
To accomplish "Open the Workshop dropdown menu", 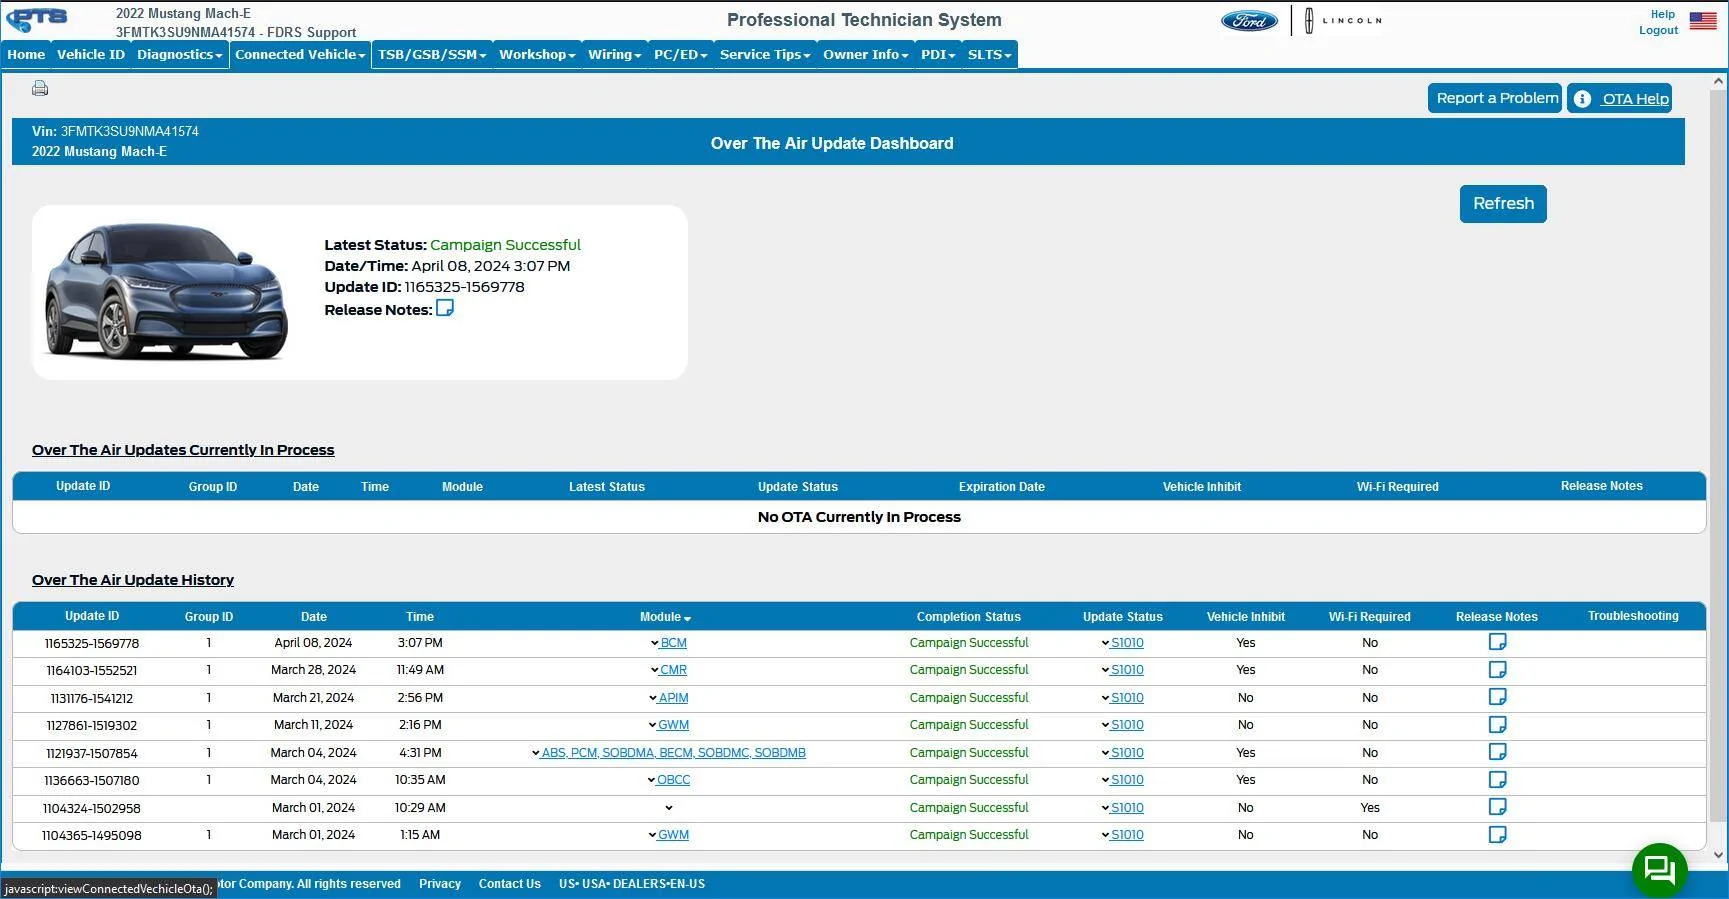I will pyautogui.click(x=537, y=55).
